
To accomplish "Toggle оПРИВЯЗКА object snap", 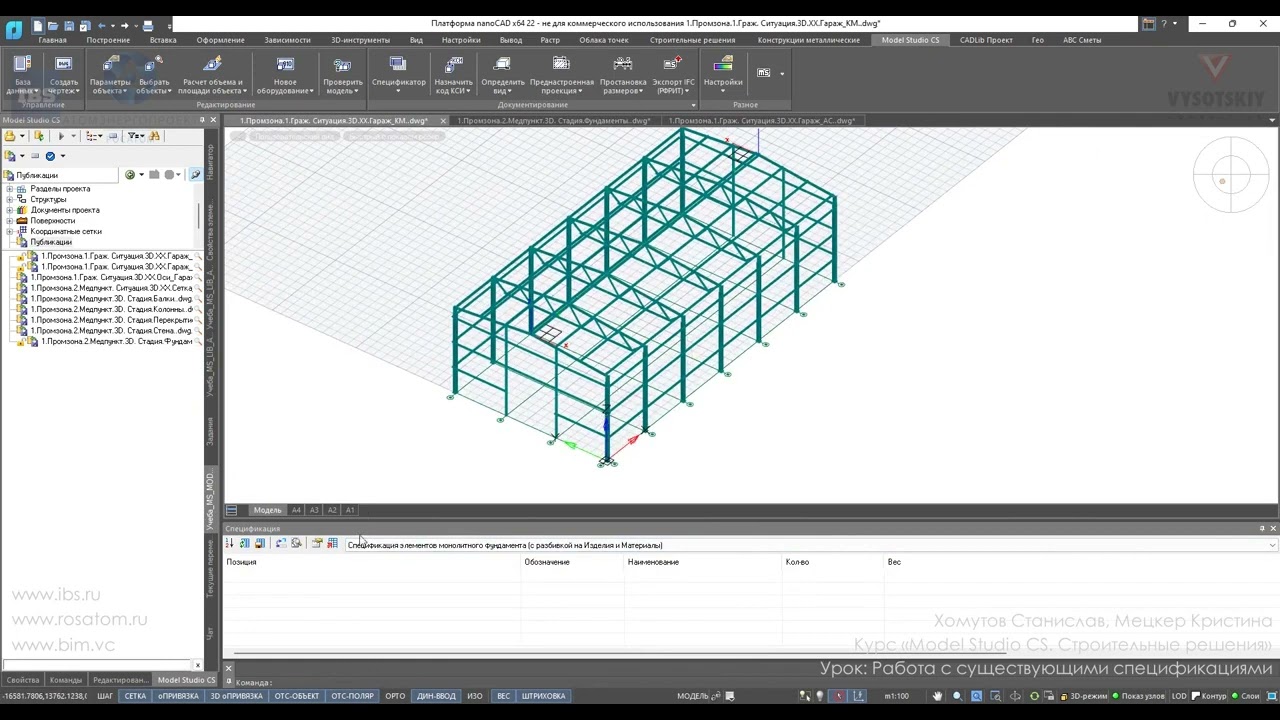I will click(x=178, y=696).
